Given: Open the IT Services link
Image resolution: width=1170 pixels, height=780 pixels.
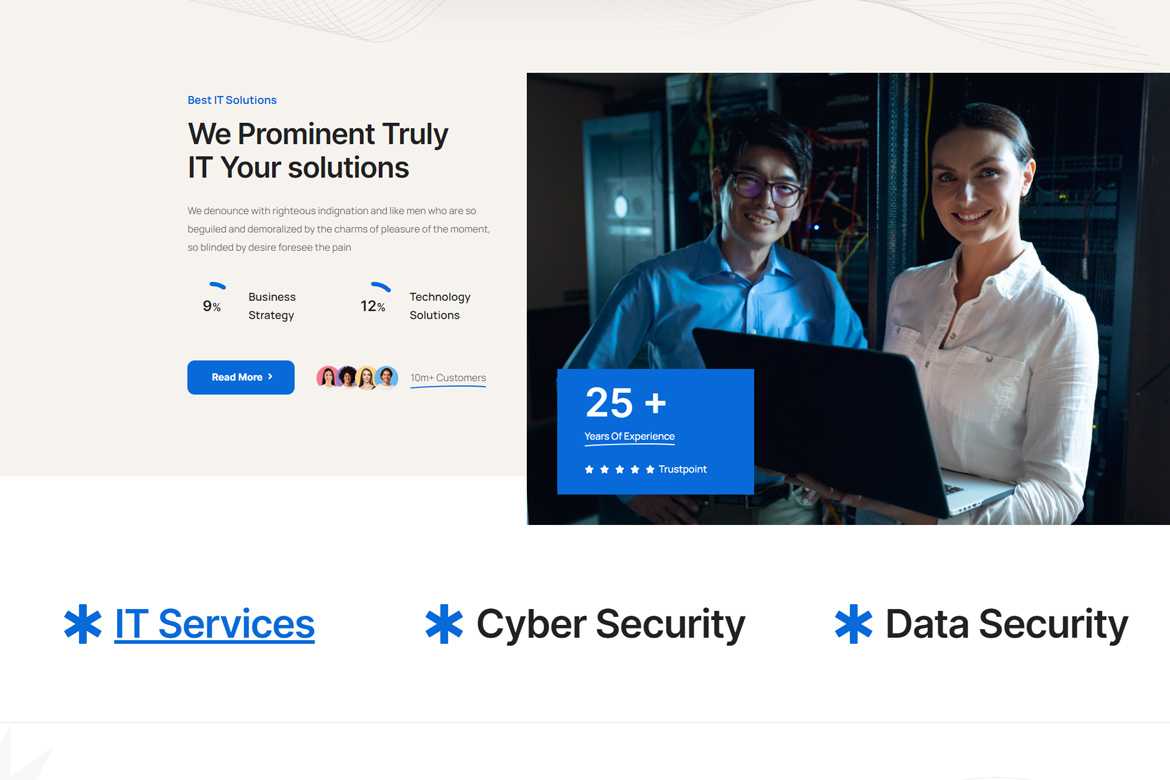Looking at the screenshot, I should (x=214, y=624).
